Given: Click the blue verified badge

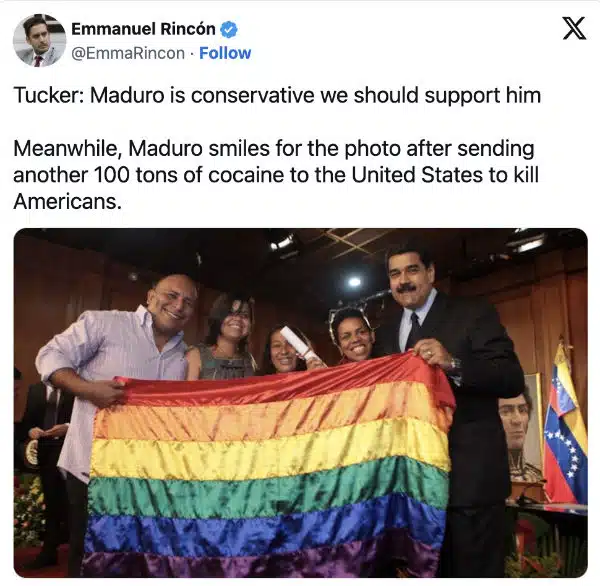Looking at the screenshot, I should point(229,29).
